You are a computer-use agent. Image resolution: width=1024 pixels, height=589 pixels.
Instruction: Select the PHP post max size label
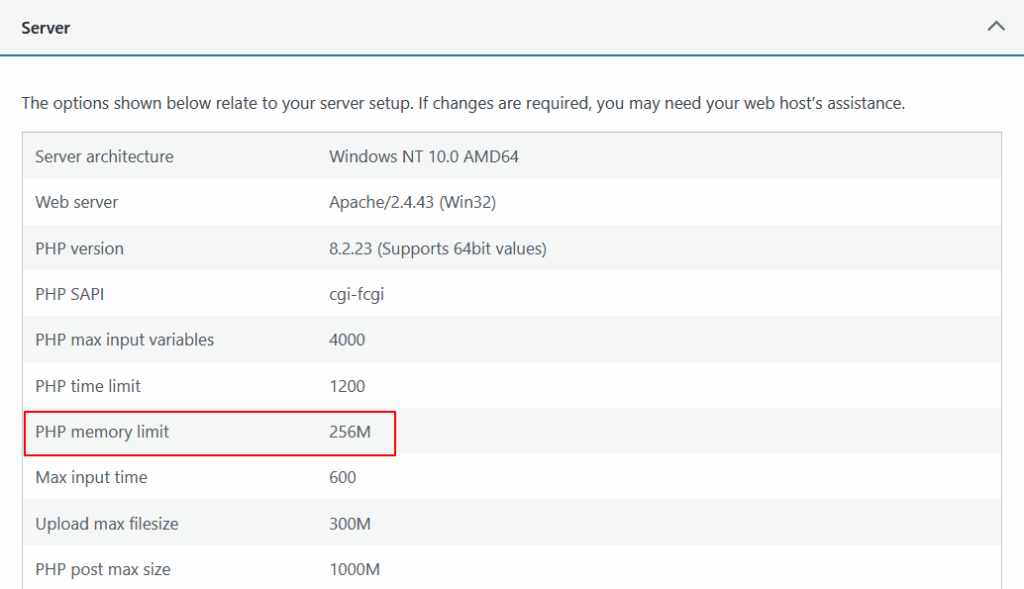pyautogui.click(x=103, y=570)
